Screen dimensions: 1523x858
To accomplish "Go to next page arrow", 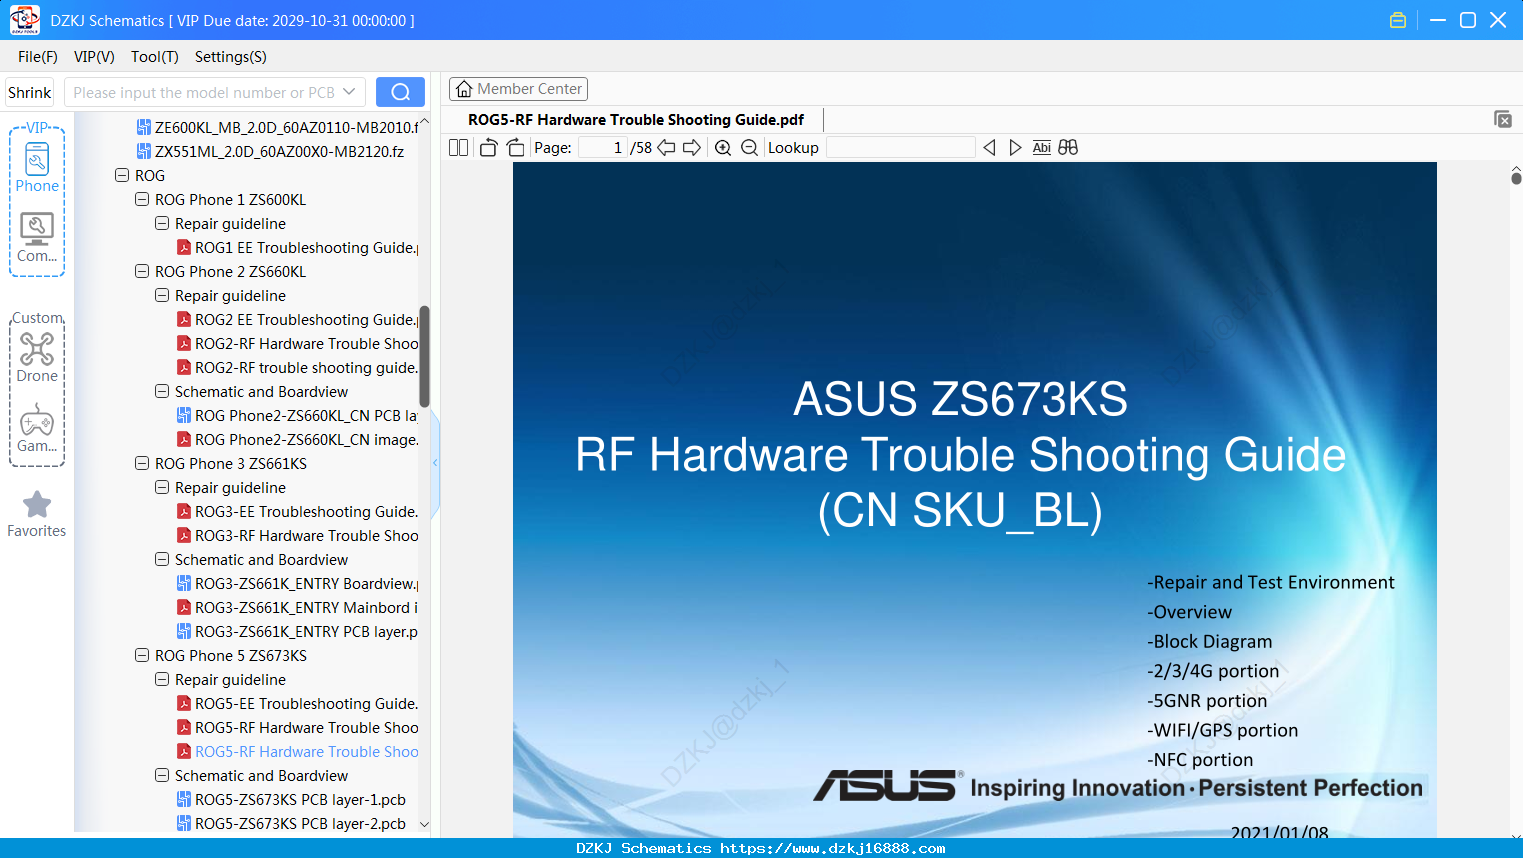I will pos(692,148).
